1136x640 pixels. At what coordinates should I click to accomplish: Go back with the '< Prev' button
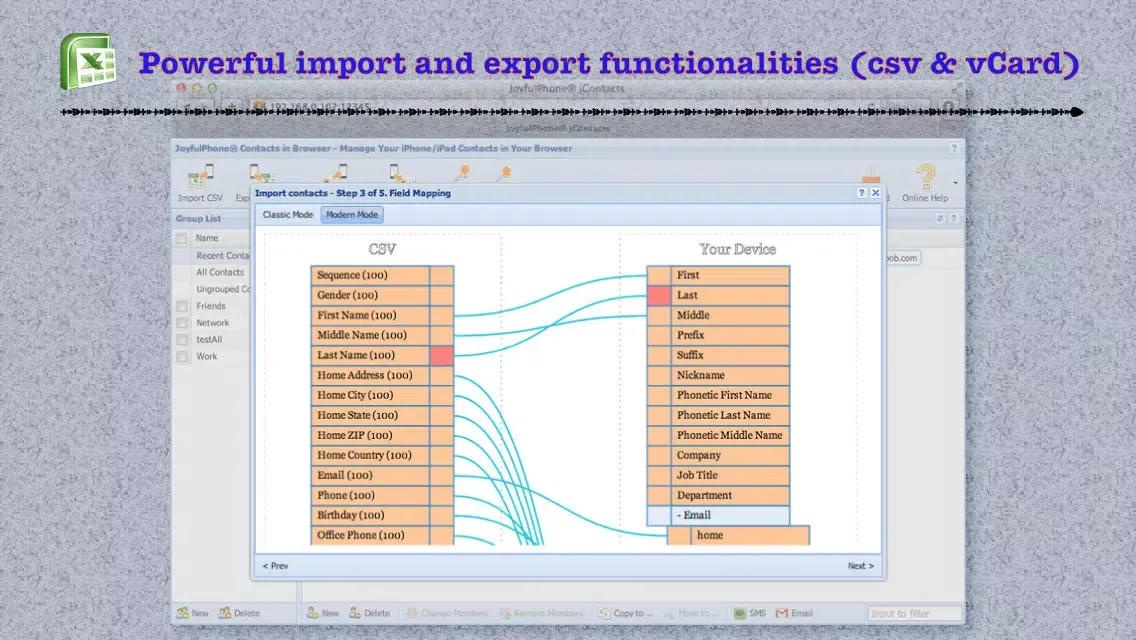point(275,566)
